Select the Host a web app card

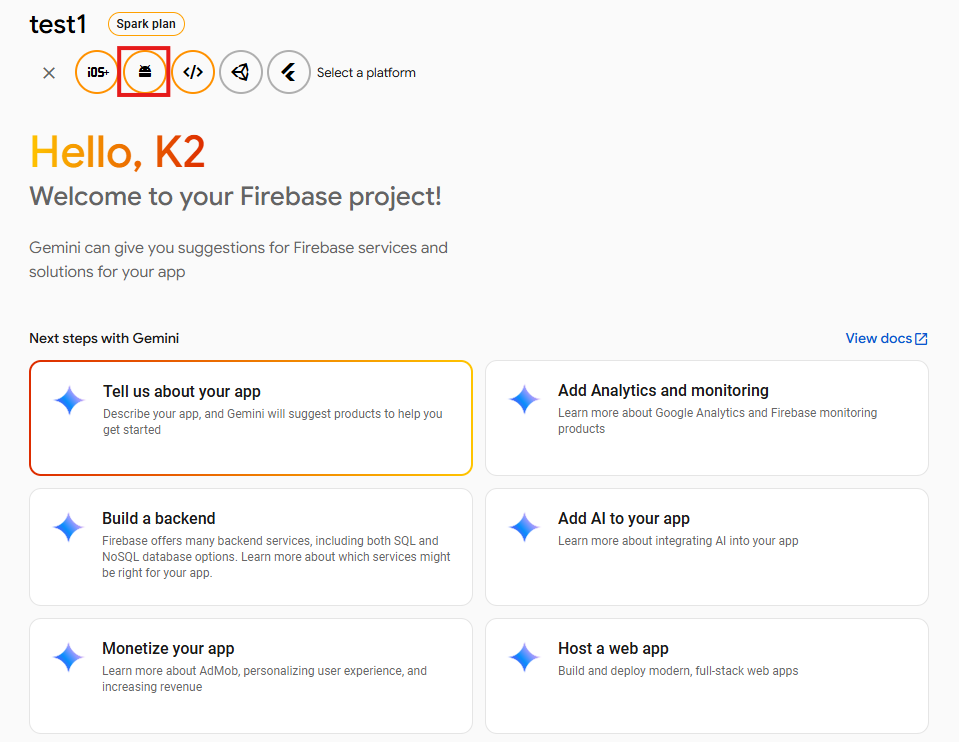706,675
